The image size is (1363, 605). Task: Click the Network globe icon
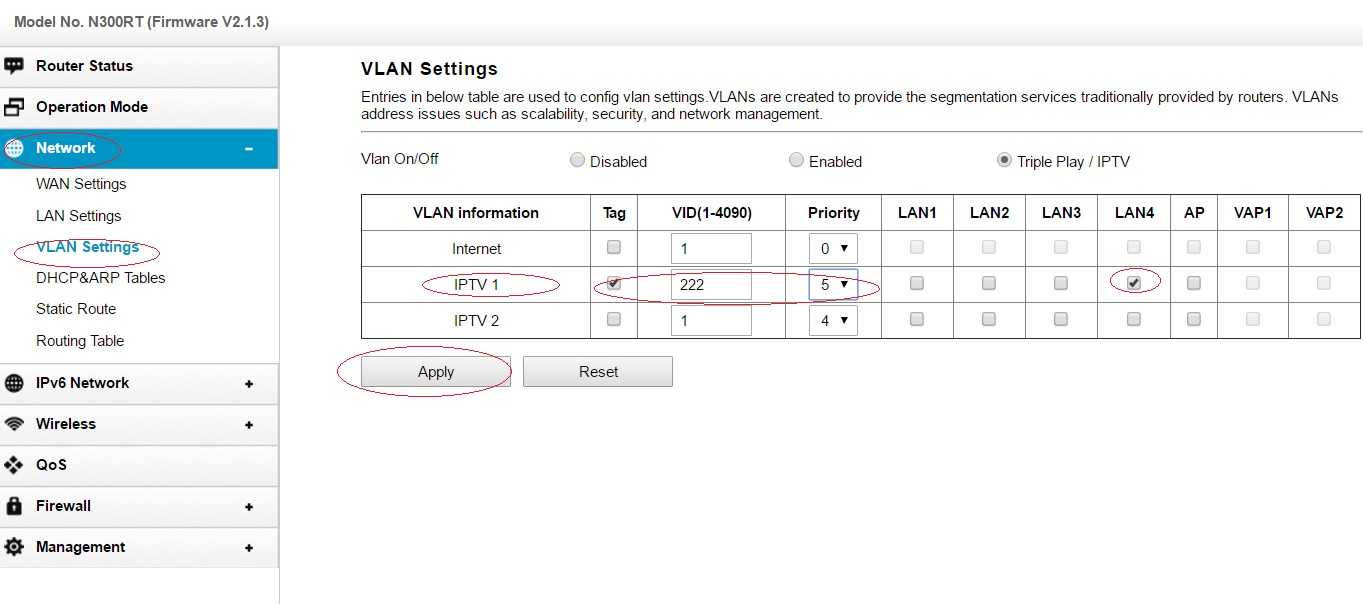point(14,148)
